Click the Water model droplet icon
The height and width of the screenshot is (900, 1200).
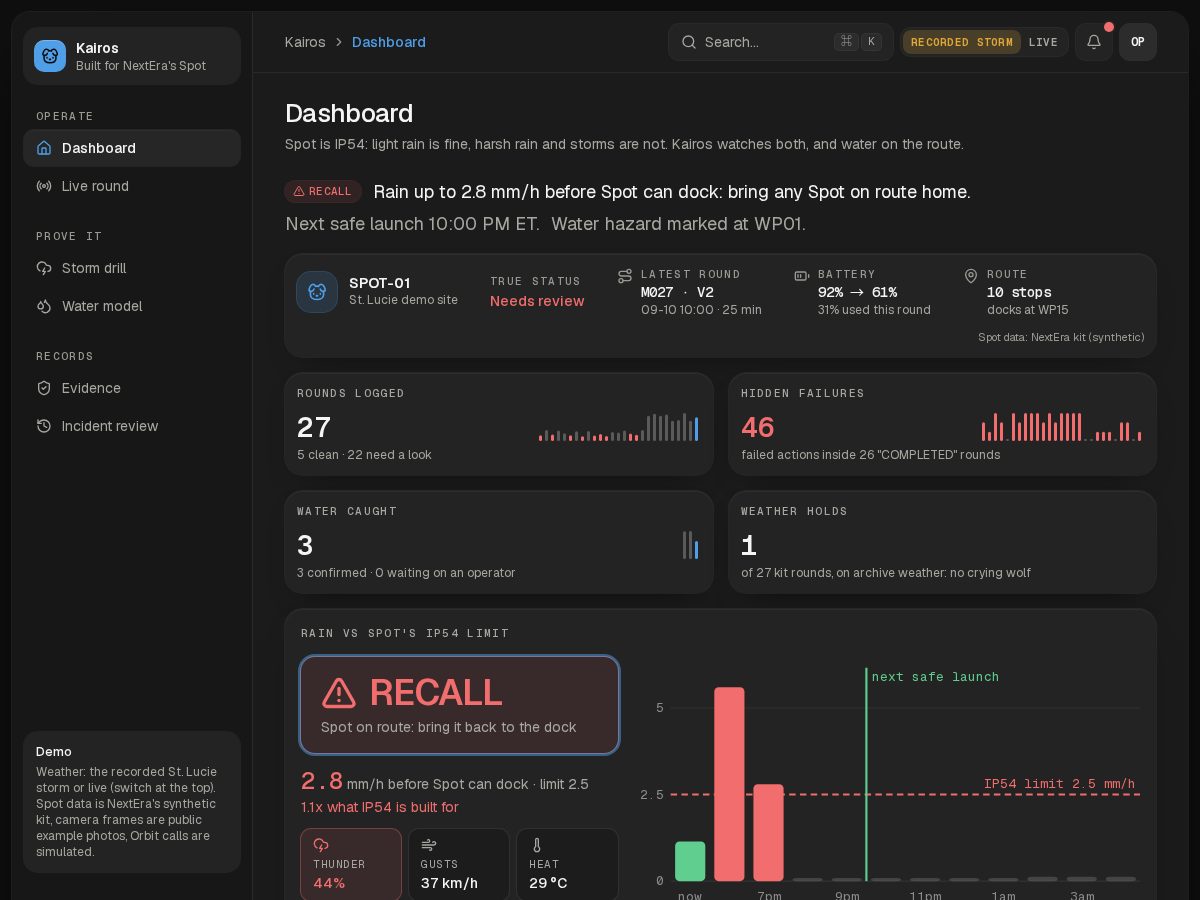point(44,306)
